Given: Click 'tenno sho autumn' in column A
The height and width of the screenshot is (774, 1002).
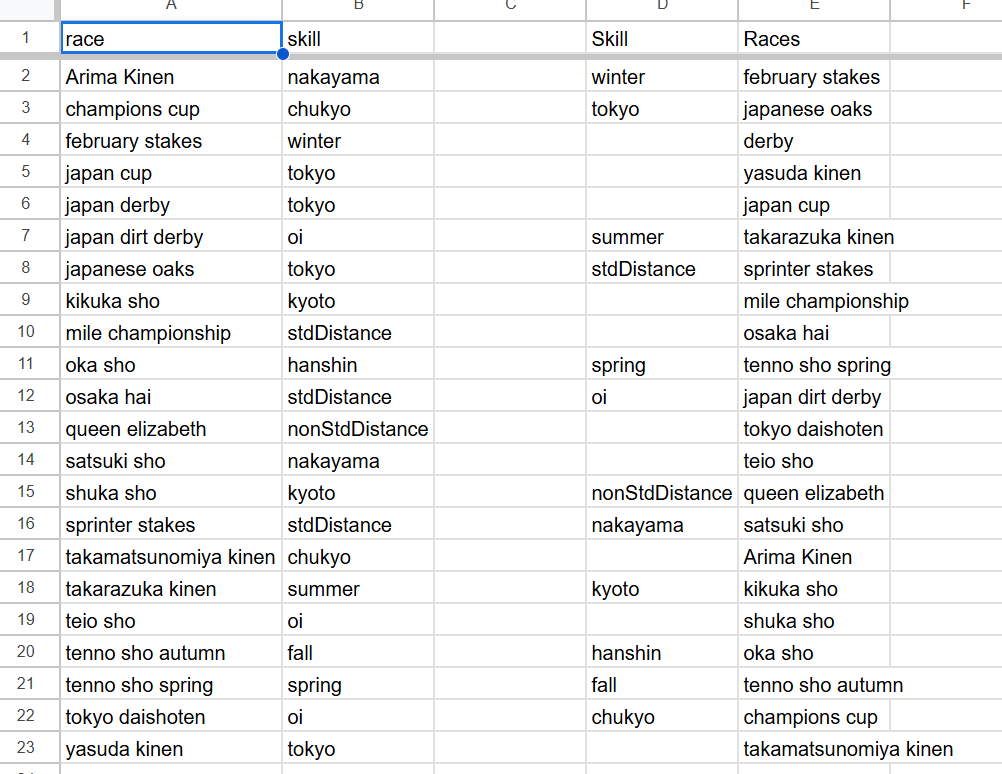Looking at the screenshot, I should point(171,652).
